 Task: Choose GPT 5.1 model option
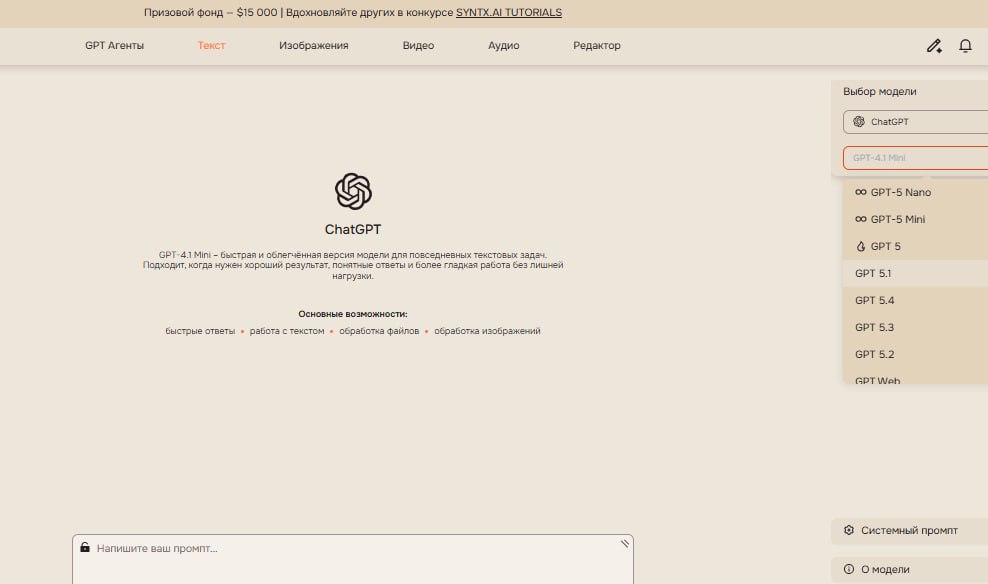[x=916, y=273]
